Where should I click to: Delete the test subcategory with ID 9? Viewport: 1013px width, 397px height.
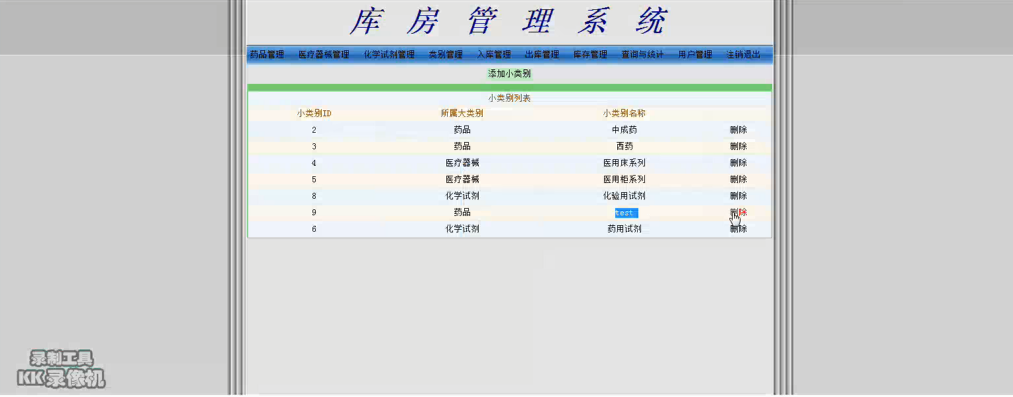point(738,212)
